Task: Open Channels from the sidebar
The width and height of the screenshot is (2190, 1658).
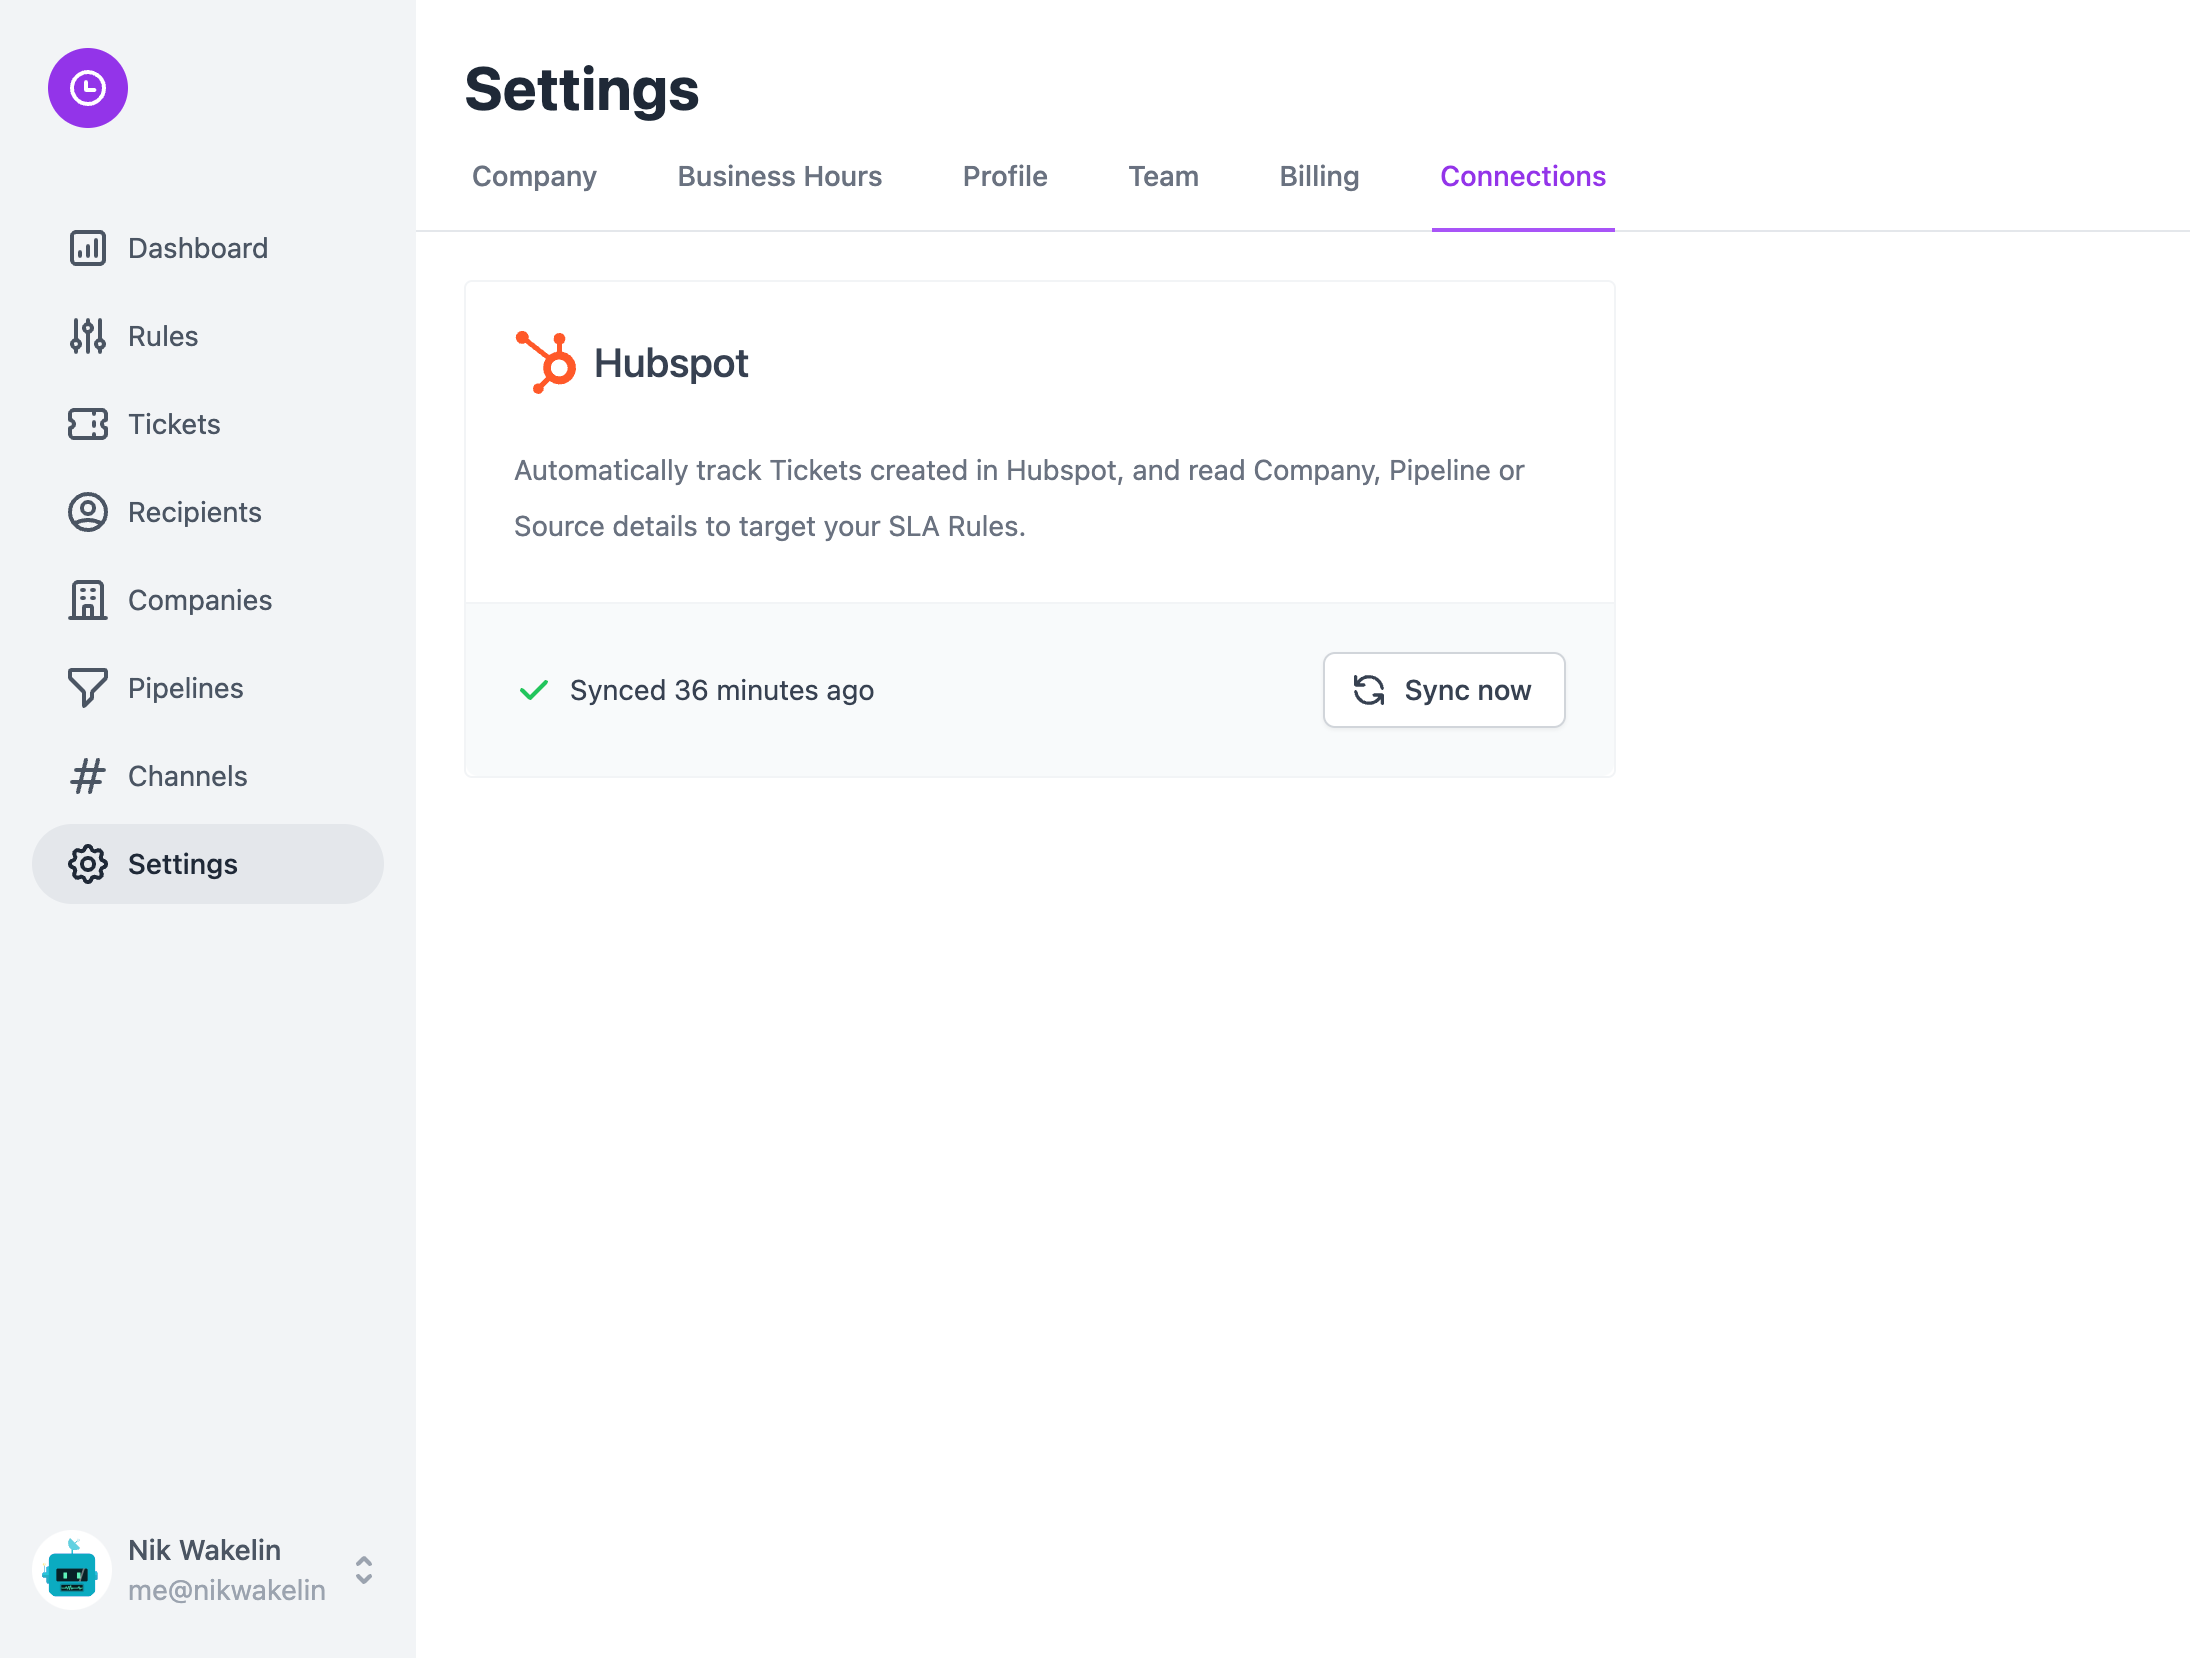Action: (208, 776)
